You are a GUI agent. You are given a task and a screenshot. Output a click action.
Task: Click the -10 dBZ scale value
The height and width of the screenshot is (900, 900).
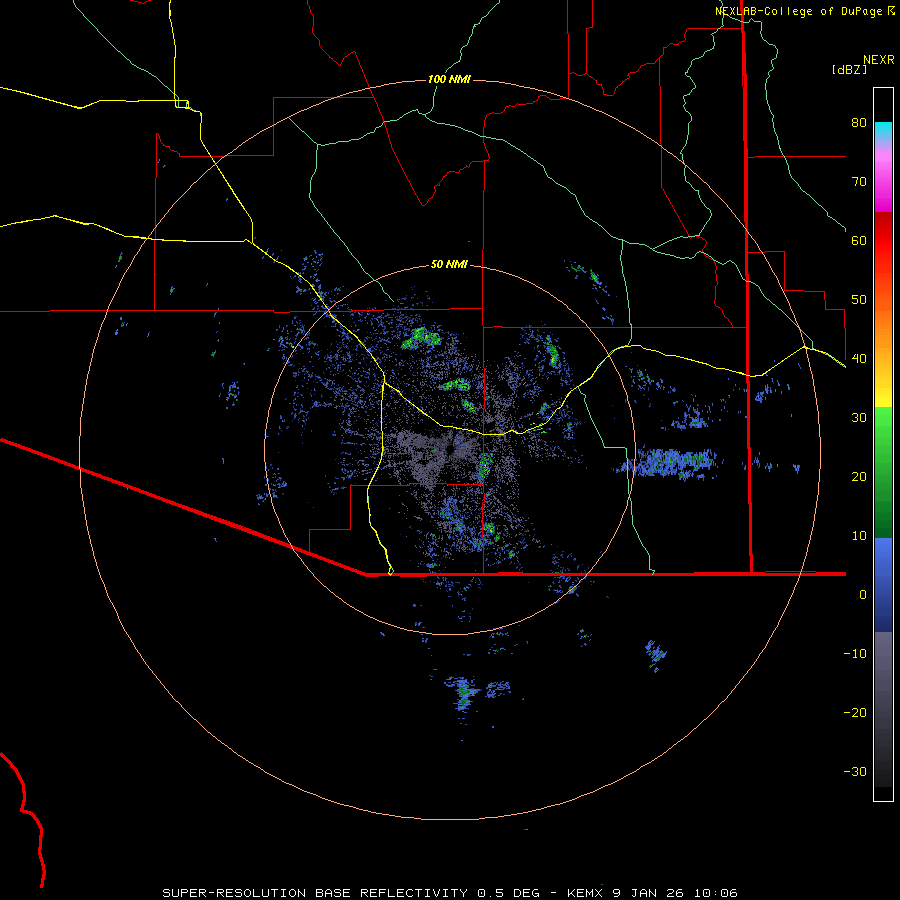(855, 654)
